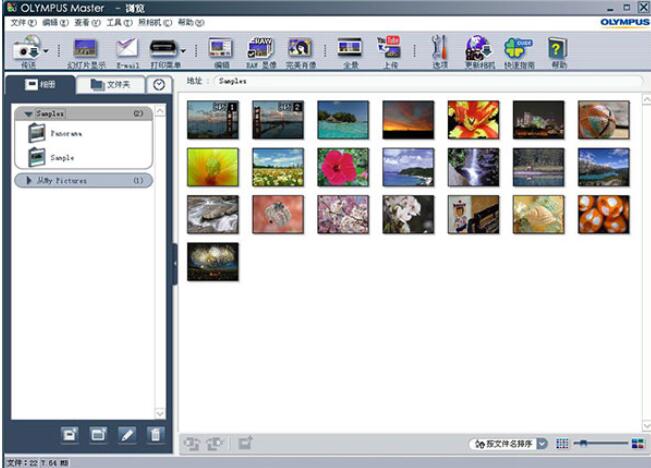
Task: Select the tropical island thumbnail
Action: (x=343, y=120)
